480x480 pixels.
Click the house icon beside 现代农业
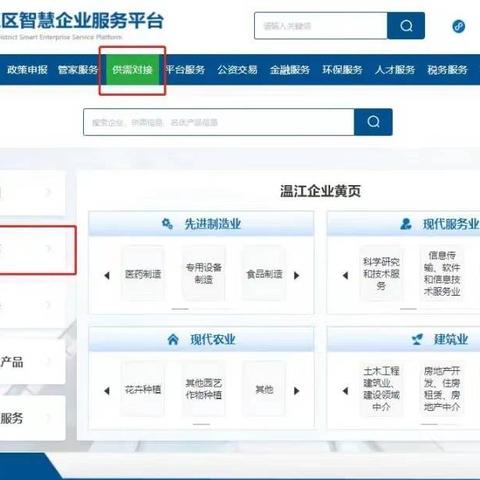pyautogui.click(x=173, y=339)
